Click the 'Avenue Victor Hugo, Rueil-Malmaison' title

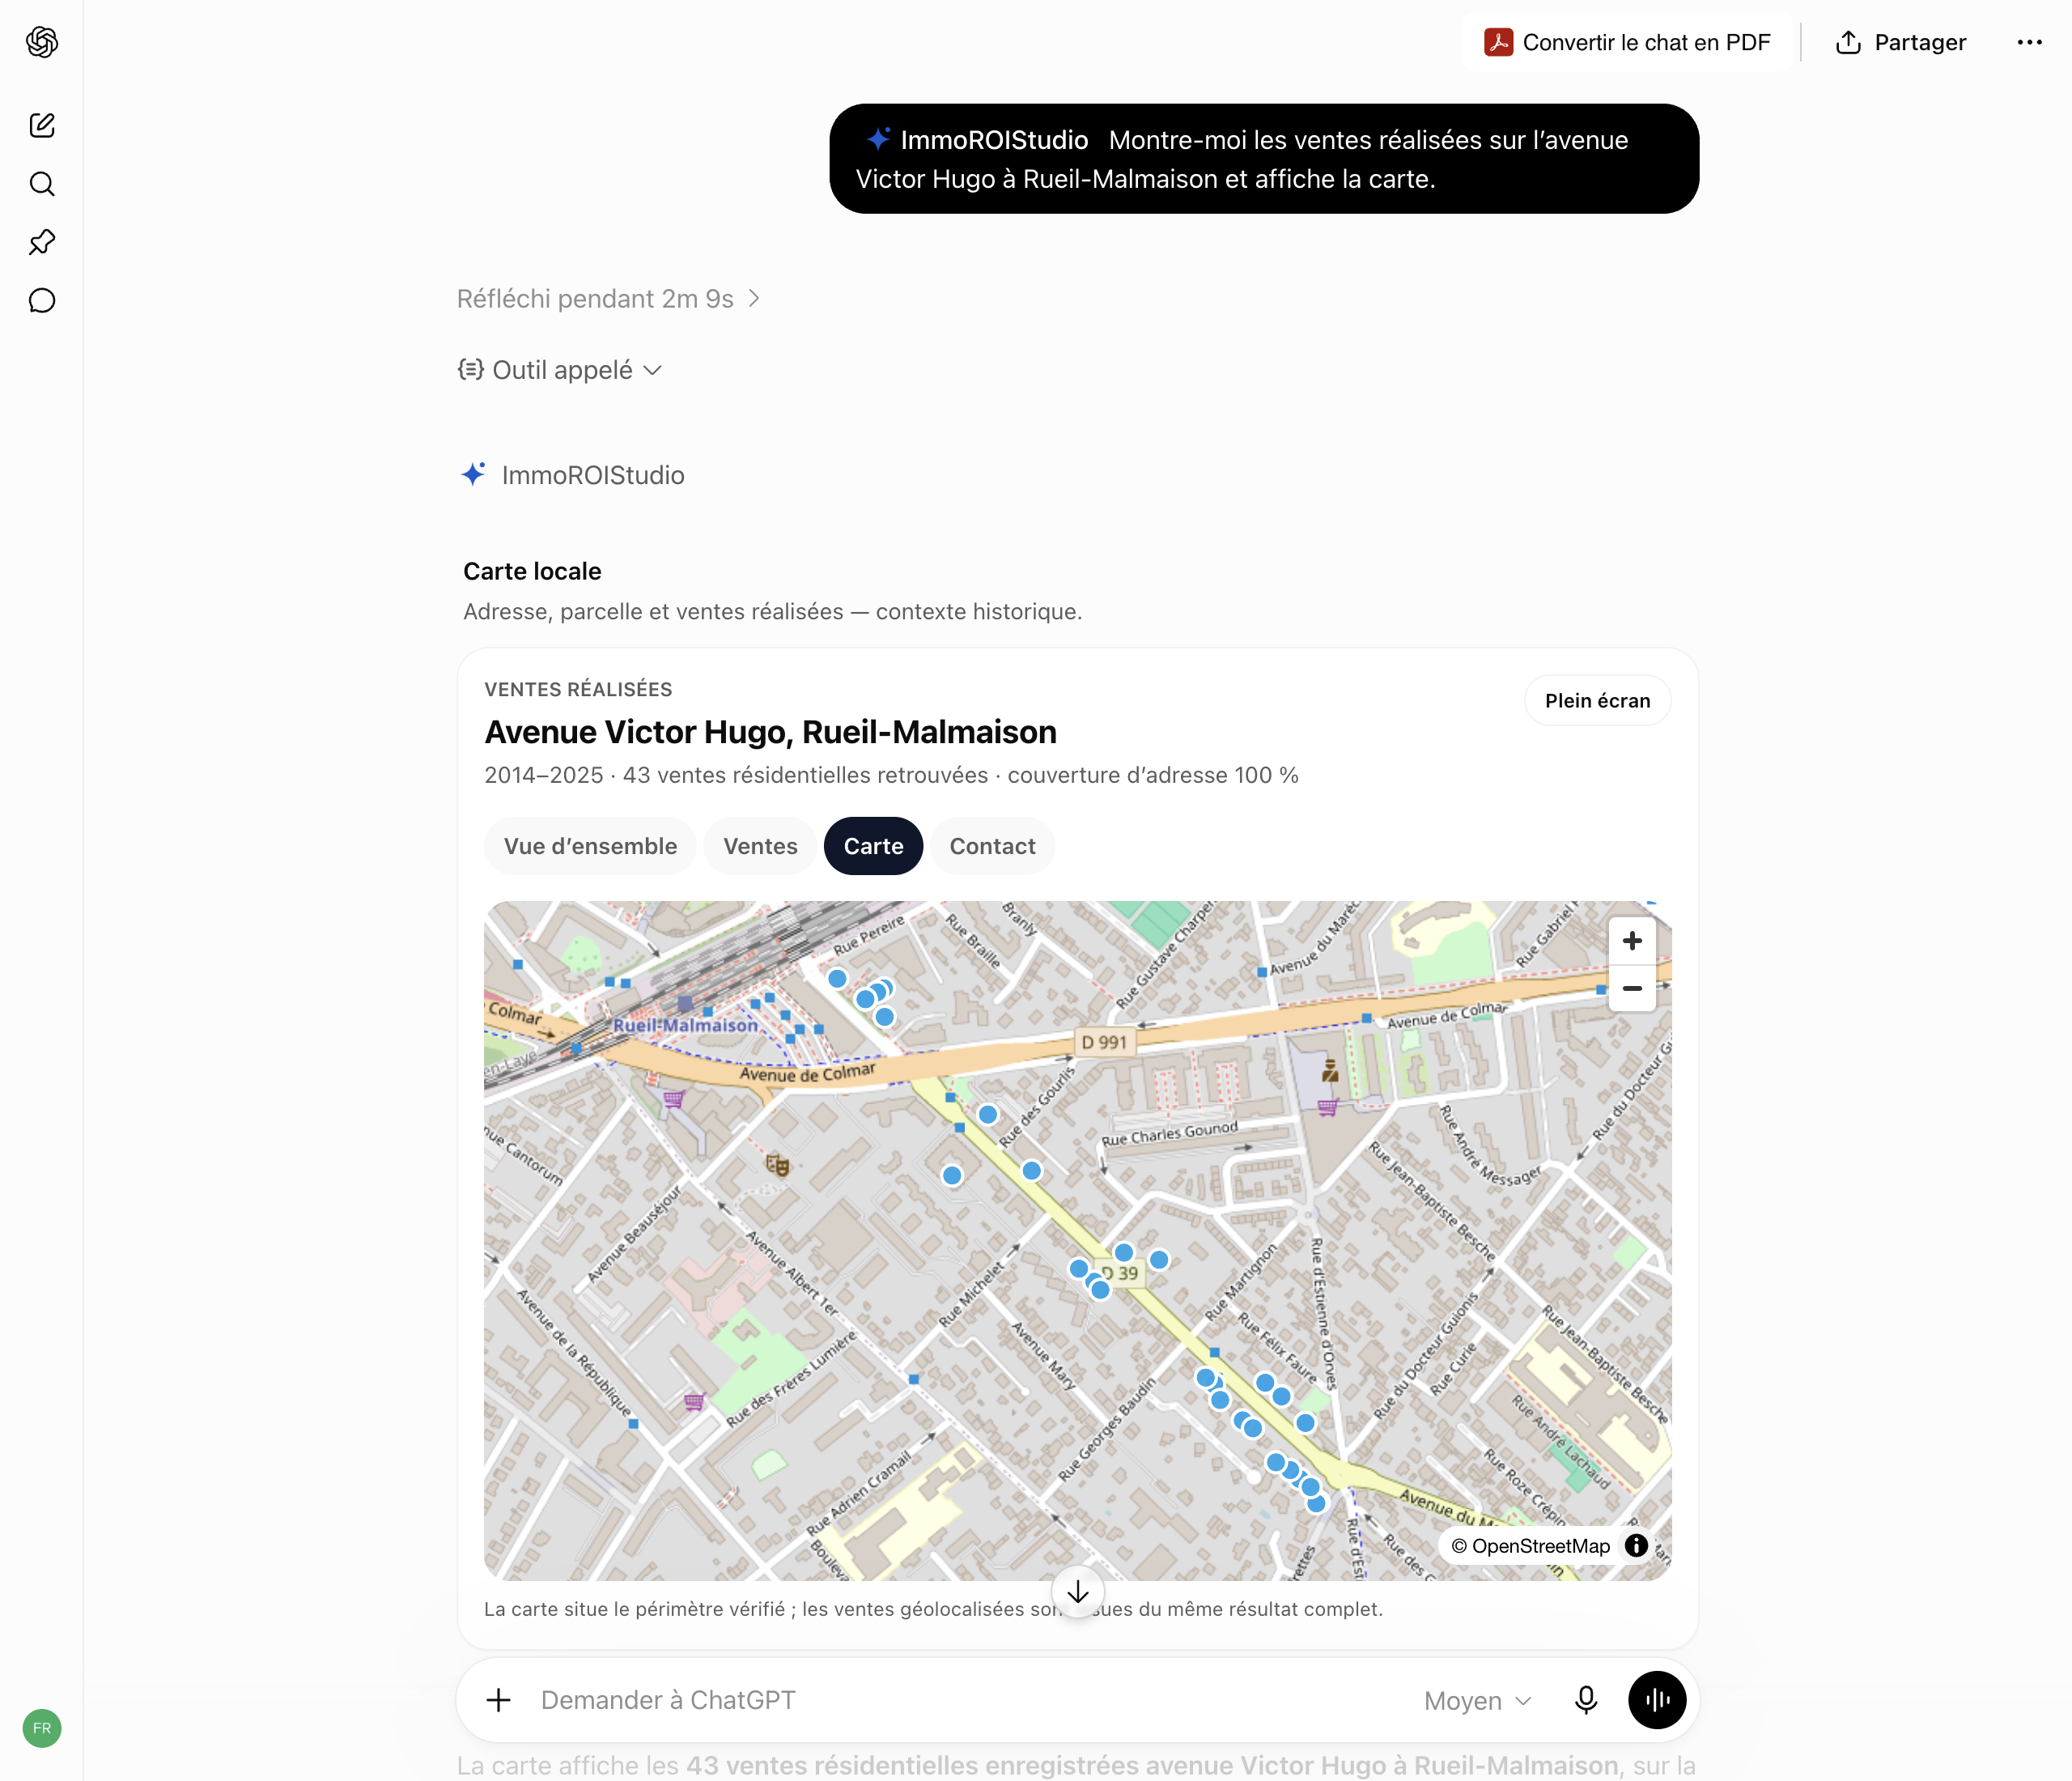coord(770,732)
